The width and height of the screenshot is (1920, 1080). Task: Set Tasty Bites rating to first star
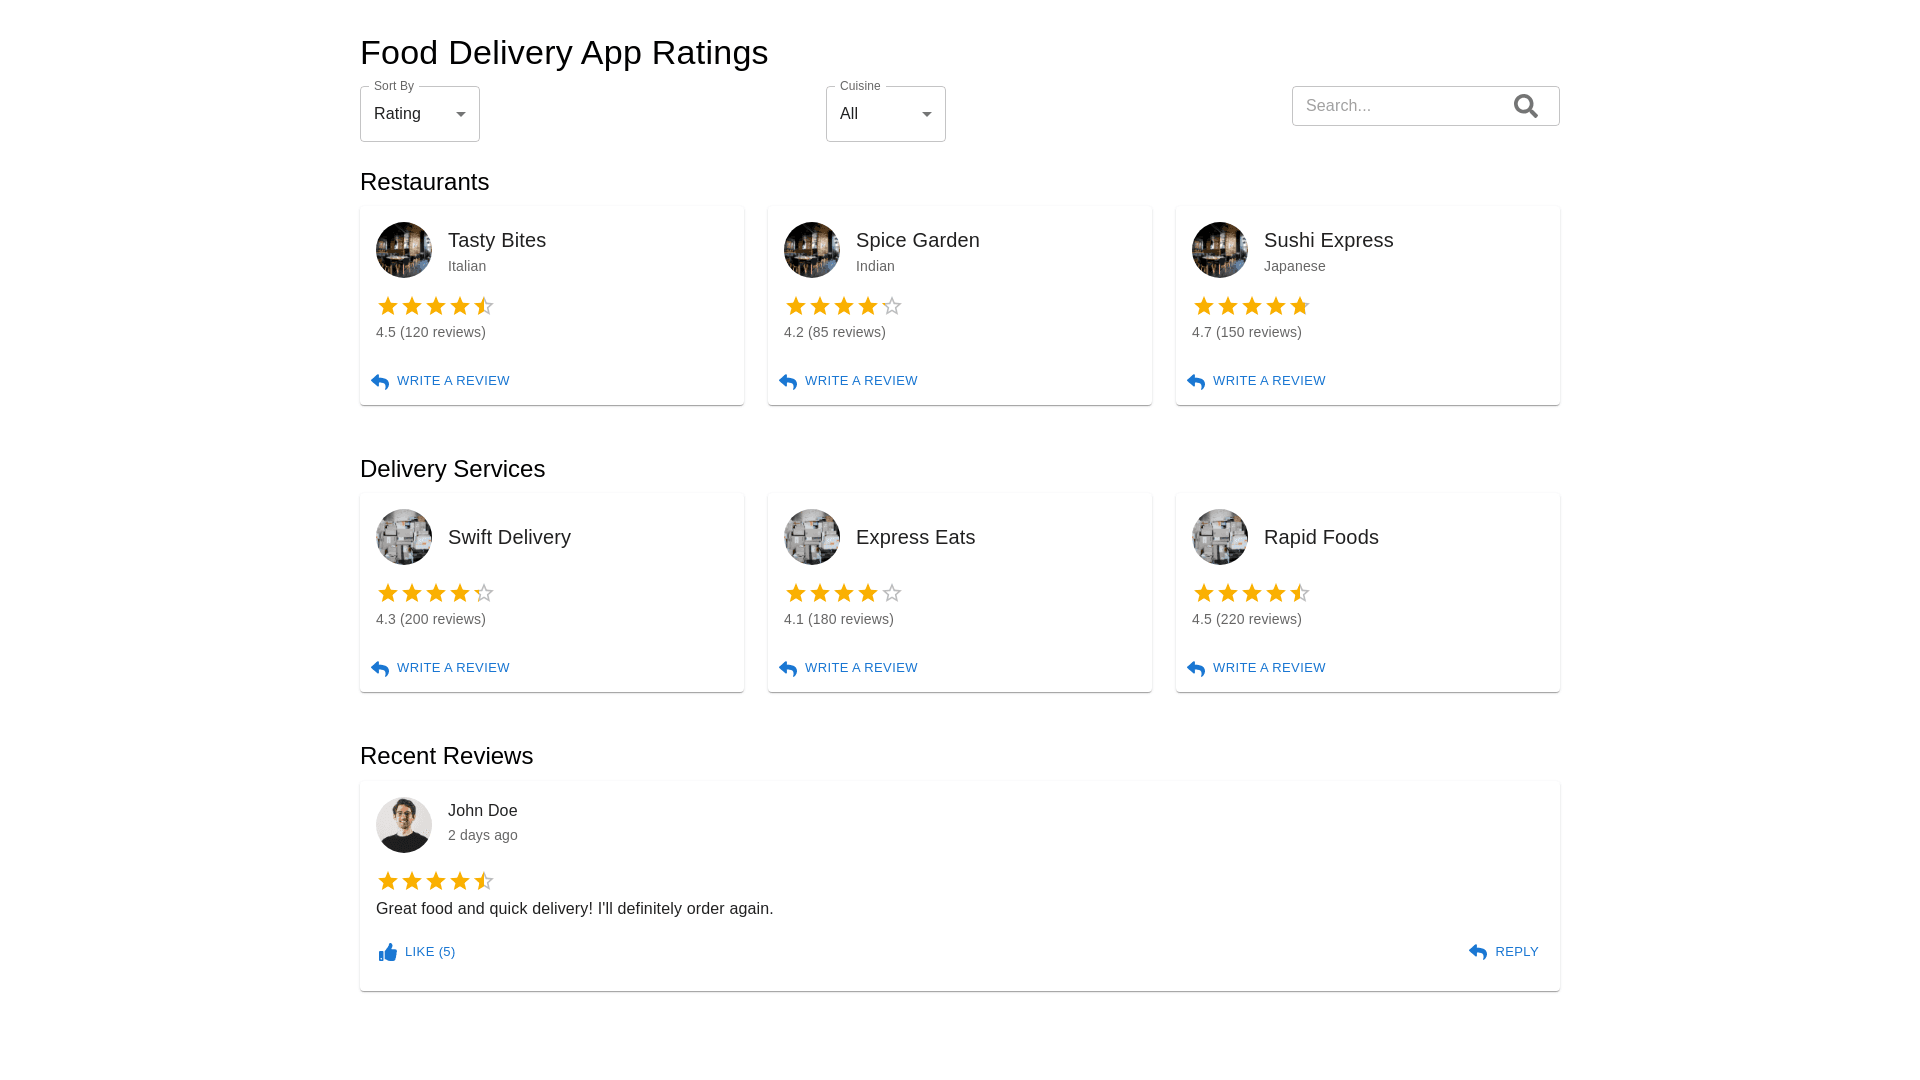(x=388, y=307)
